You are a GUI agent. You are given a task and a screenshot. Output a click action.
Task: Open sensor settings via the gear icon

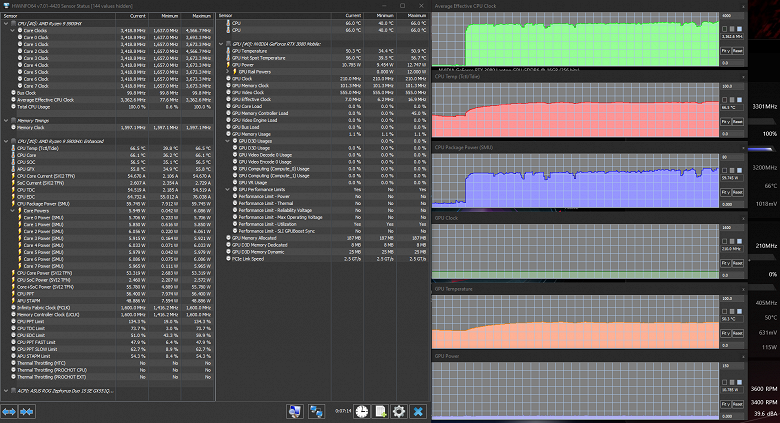[x=398, y=411]
